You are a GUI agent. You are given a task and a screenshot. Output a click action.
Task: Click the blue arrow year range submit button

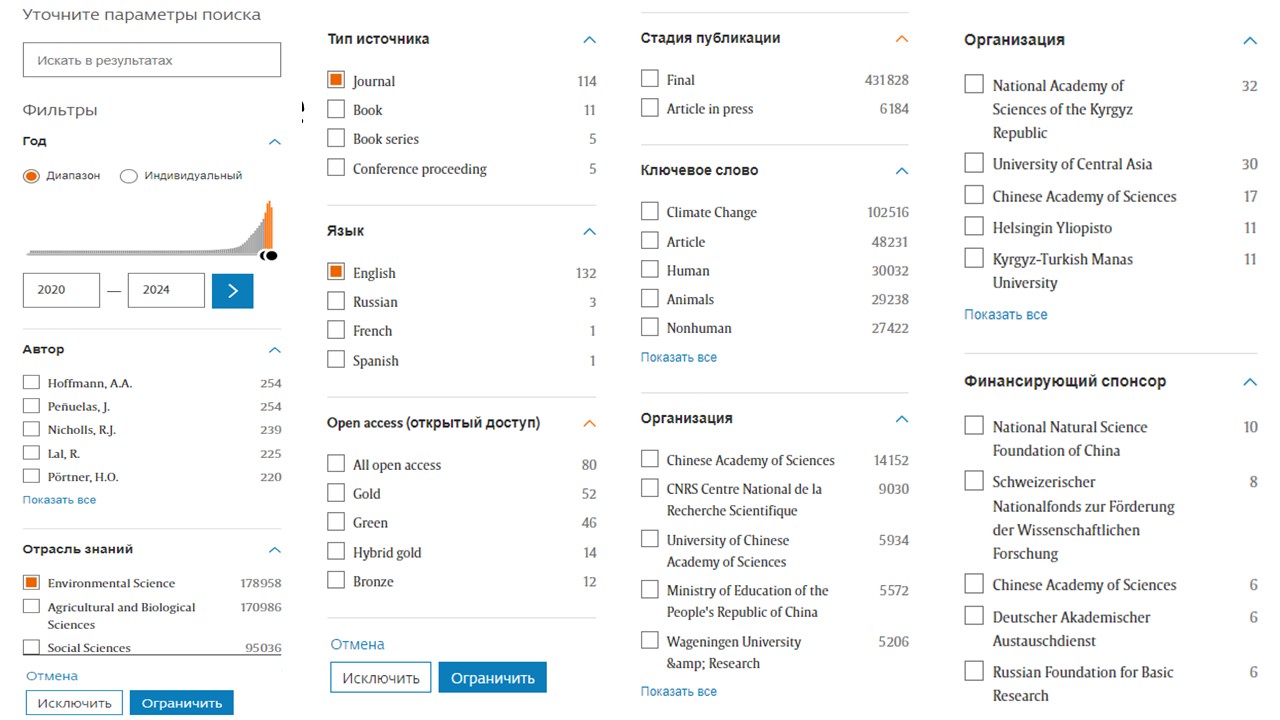tap(232, 290)
